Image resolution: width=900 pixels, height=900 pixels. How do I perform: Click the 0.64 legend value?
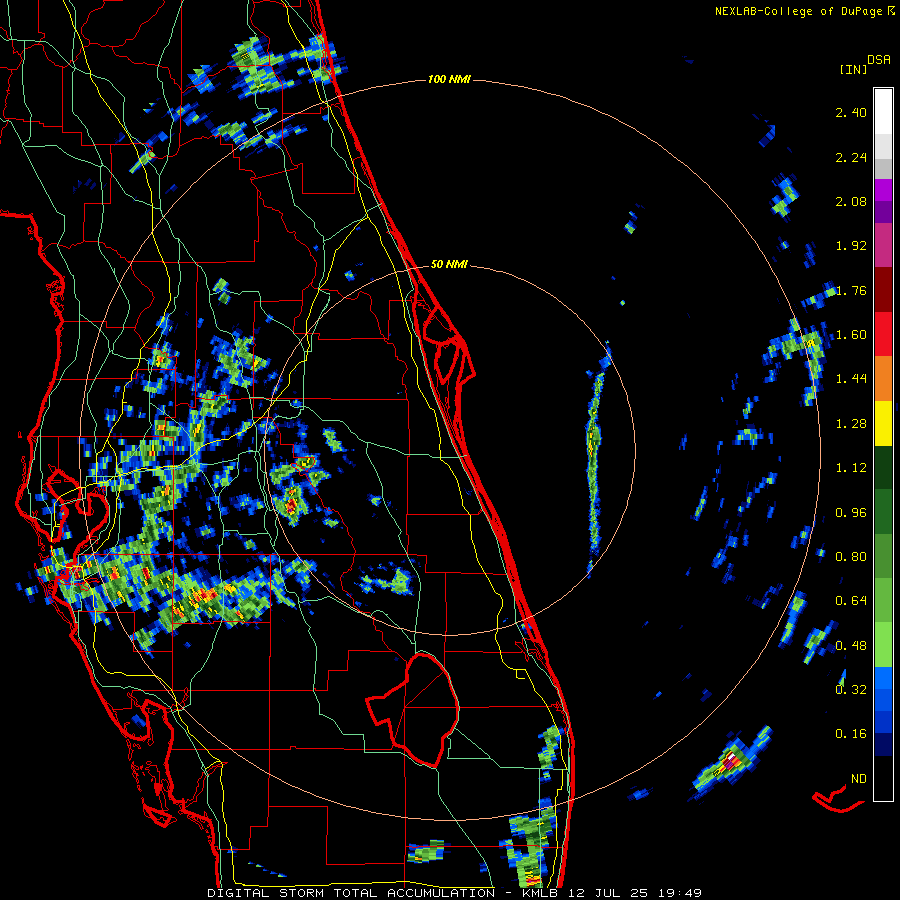(851, 601)
